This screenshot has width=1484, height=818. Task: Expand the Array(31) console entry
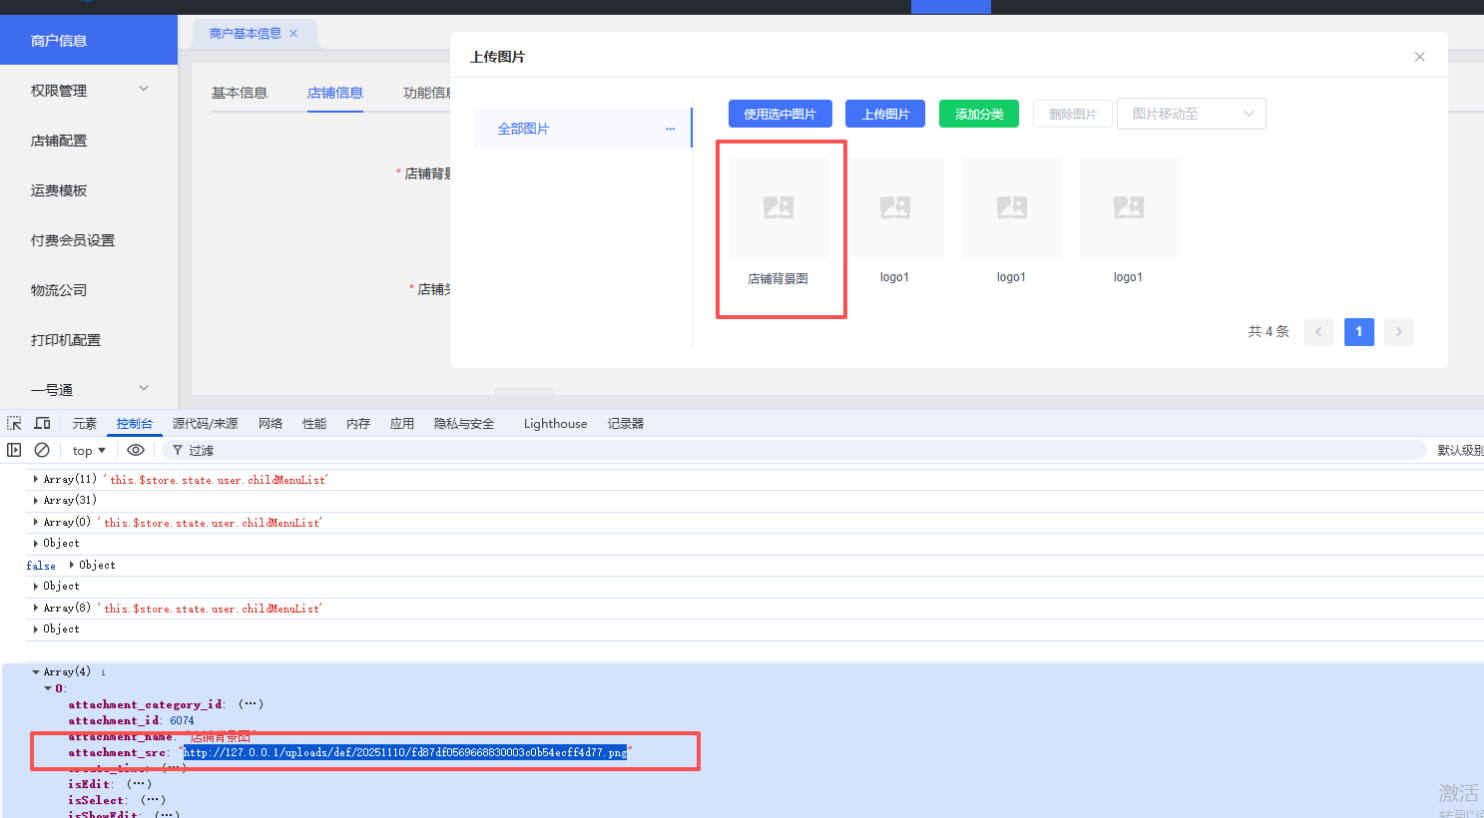click(36, 500)
